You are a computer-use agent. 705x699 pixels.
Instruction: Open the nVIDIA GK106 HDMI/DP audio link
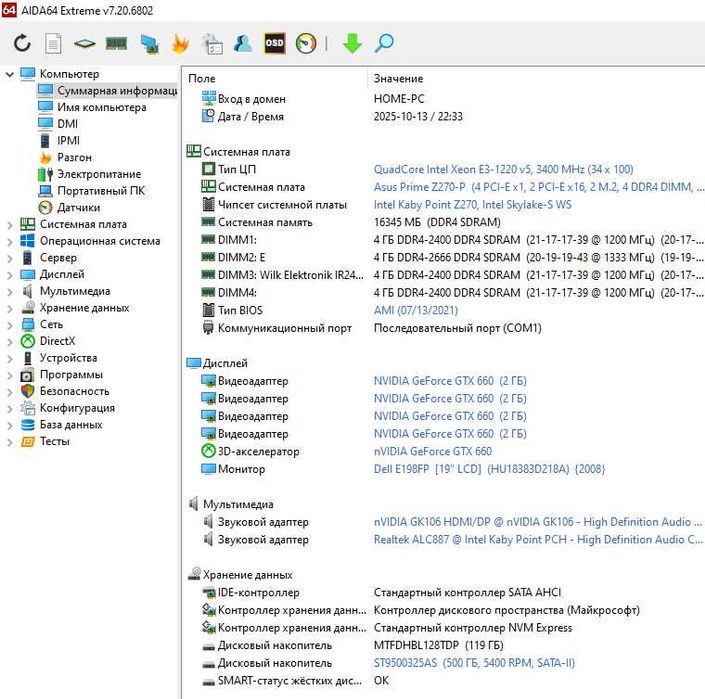point(538,522)
